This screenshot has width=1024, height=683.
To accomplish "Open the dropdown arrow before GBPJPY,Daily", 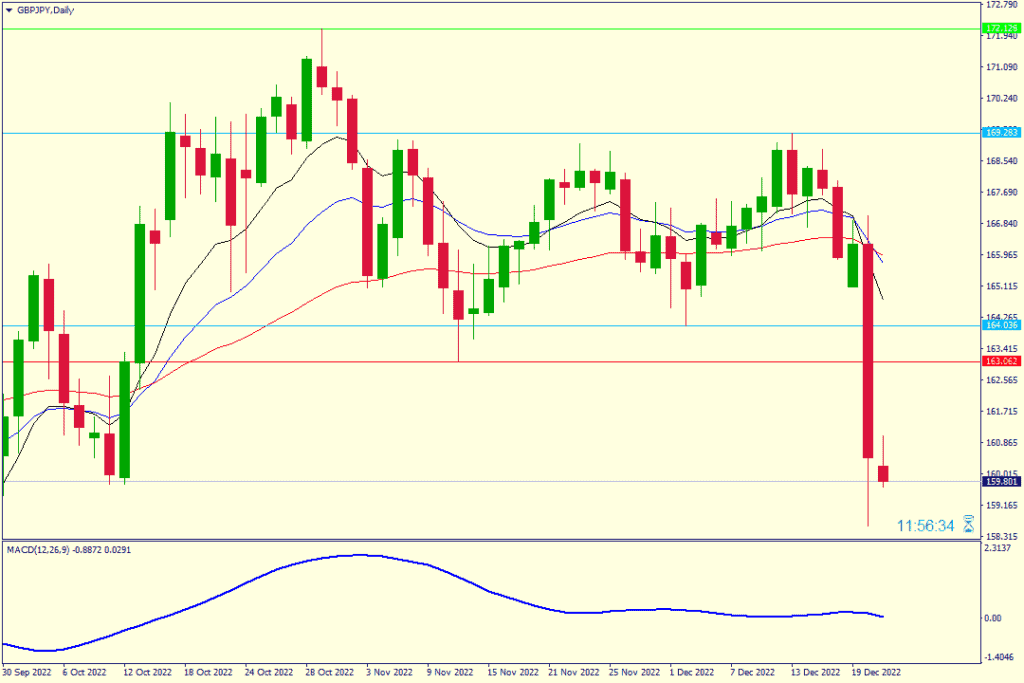I will [x=8, y=10].
